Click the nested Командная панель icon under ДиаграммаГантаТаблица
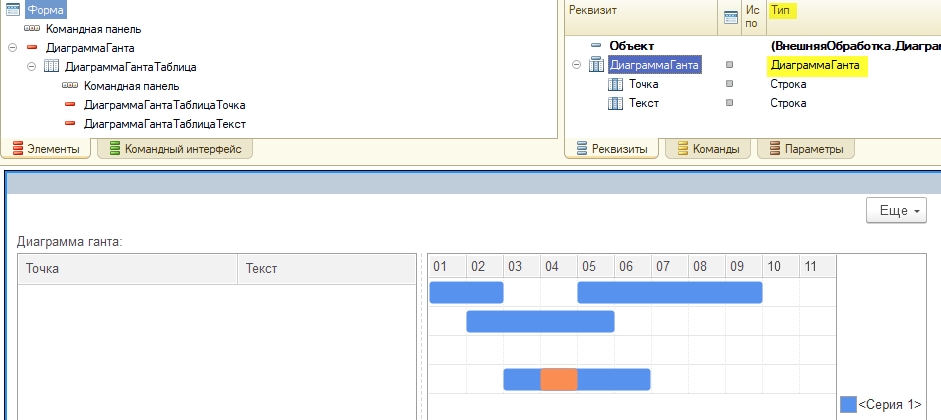The image size is (941, 420). (70, 86)
